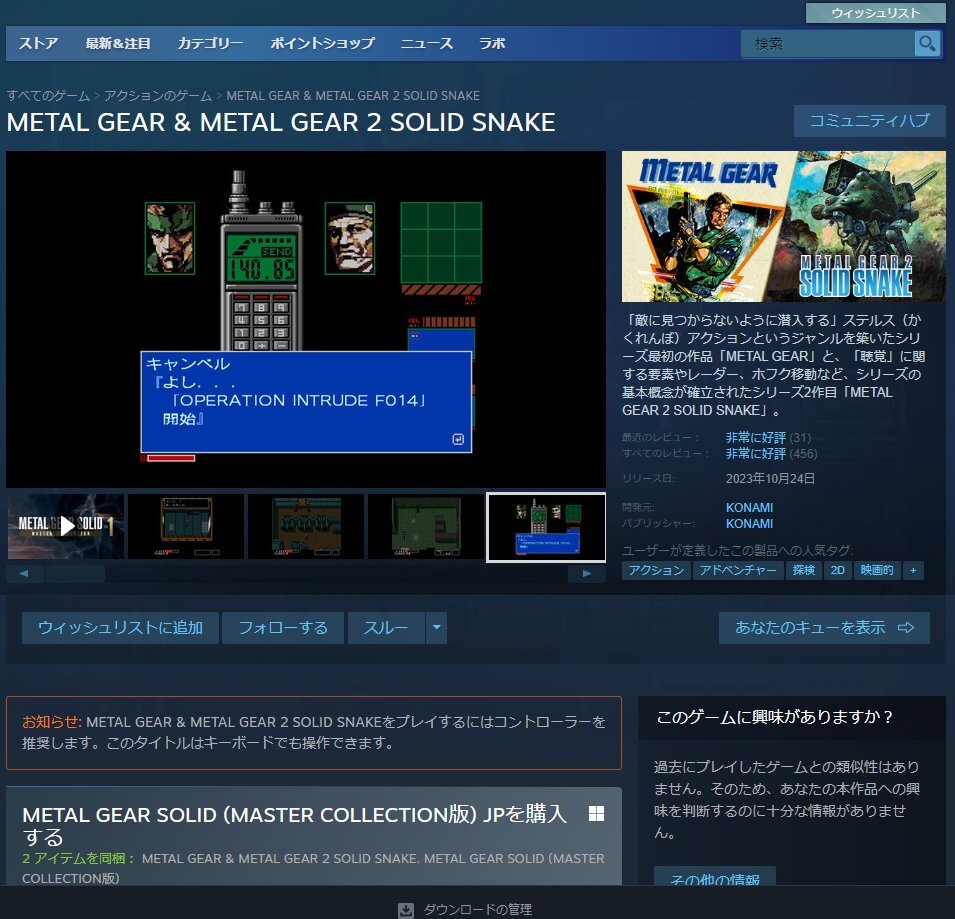Open the ラボ tab
The height and width of the screenshot is (919, 955).
point(492,43)
